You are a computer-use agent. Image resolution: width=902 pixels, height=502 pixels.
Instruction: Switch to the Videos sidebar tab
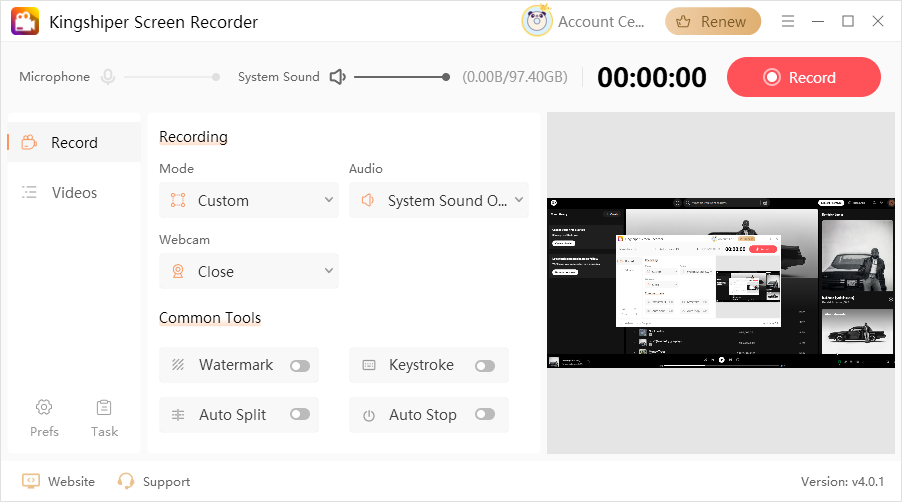[74, 193]
